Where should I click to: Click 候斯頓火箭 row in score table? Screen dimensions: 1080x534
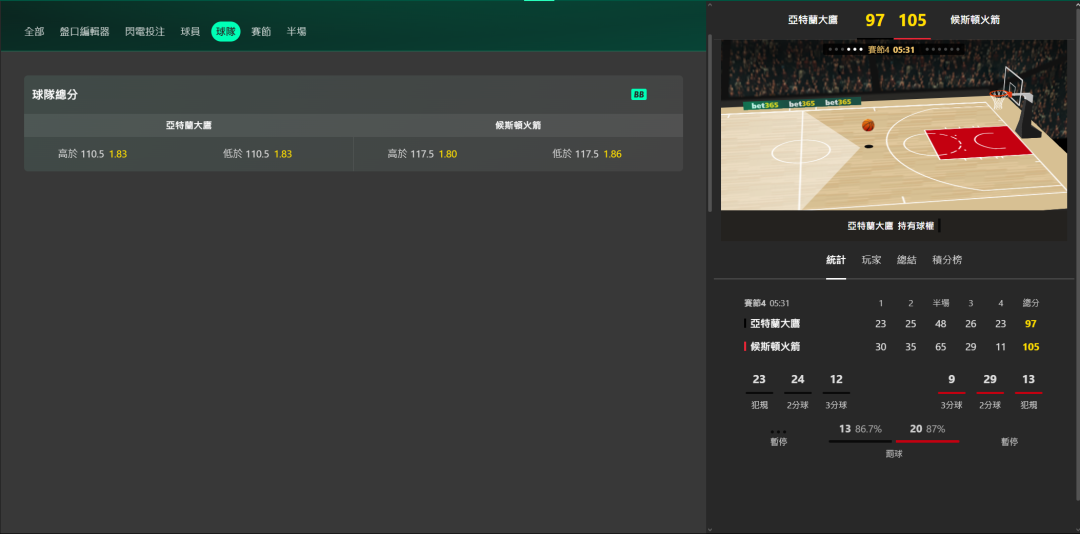point(893,347)
